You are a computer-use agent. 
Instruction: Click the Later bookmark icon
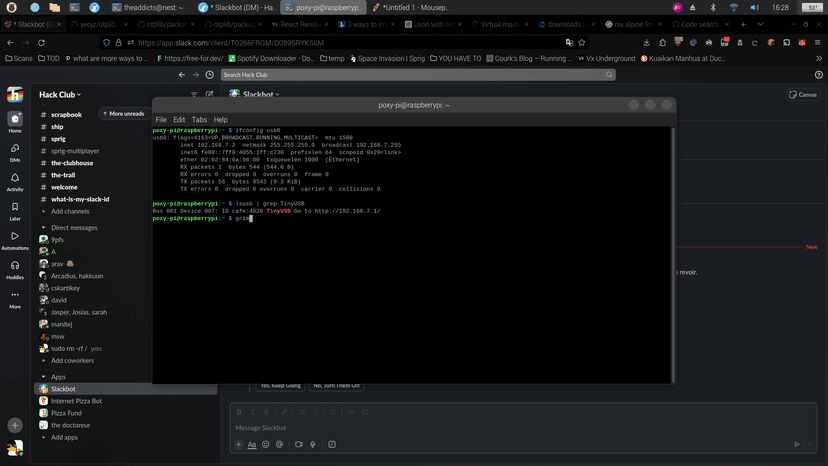(x=15, y=208)
